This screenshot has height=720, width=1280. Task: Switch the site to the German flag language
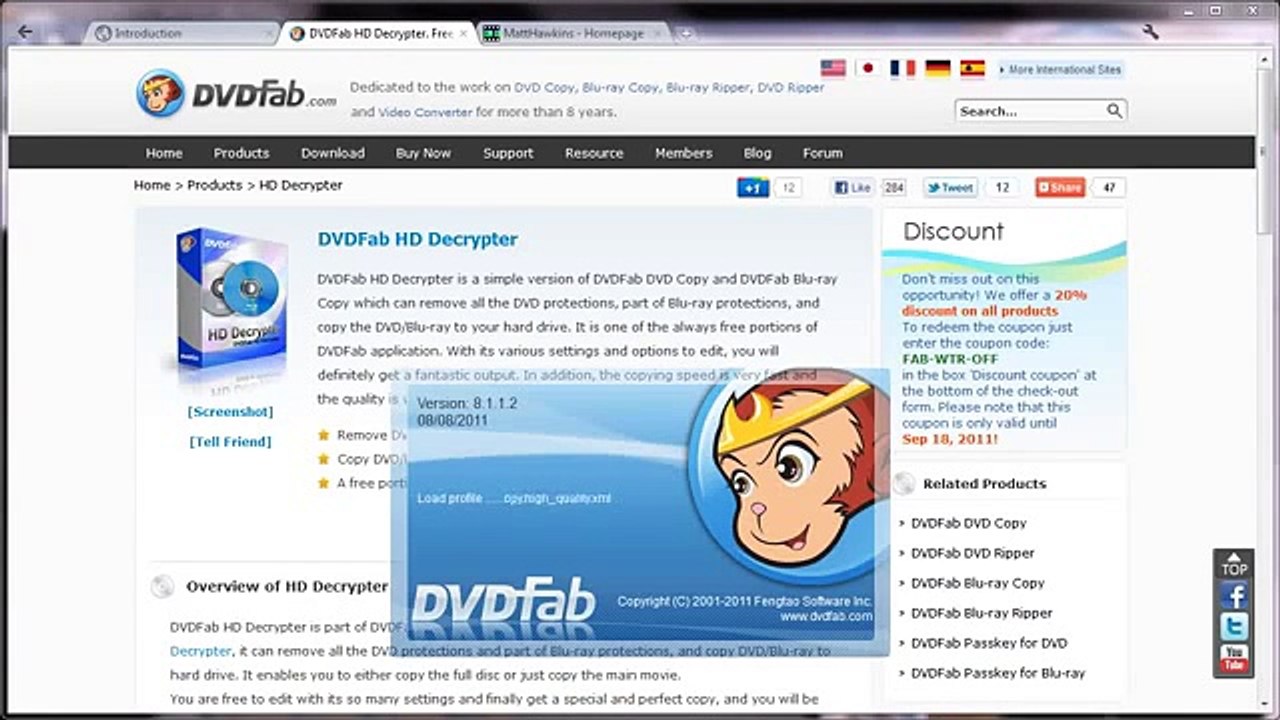pos(938,68)
